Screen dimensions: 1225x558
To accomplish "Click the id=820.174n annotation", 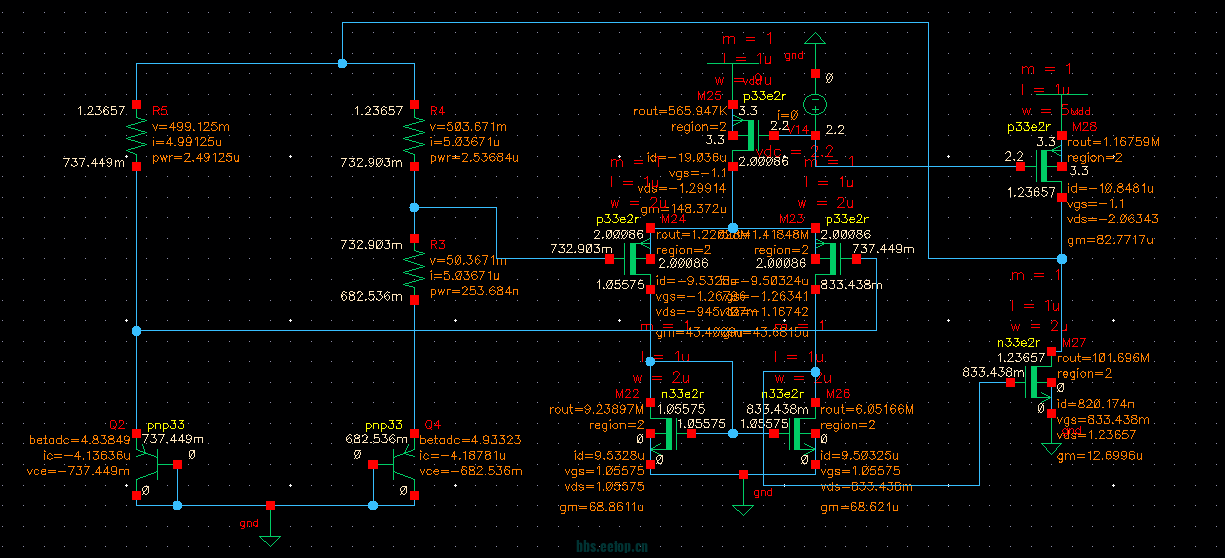I will coord(1098,405).
